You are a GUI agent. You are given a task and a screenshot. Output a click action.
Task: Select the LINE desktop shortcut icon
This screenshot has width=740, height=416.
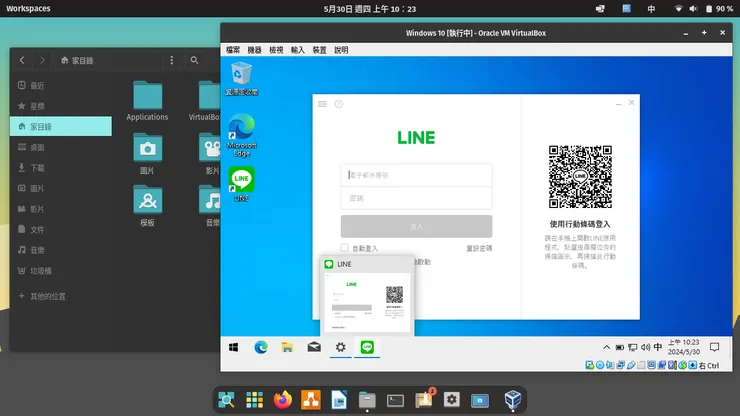[241, 184]
